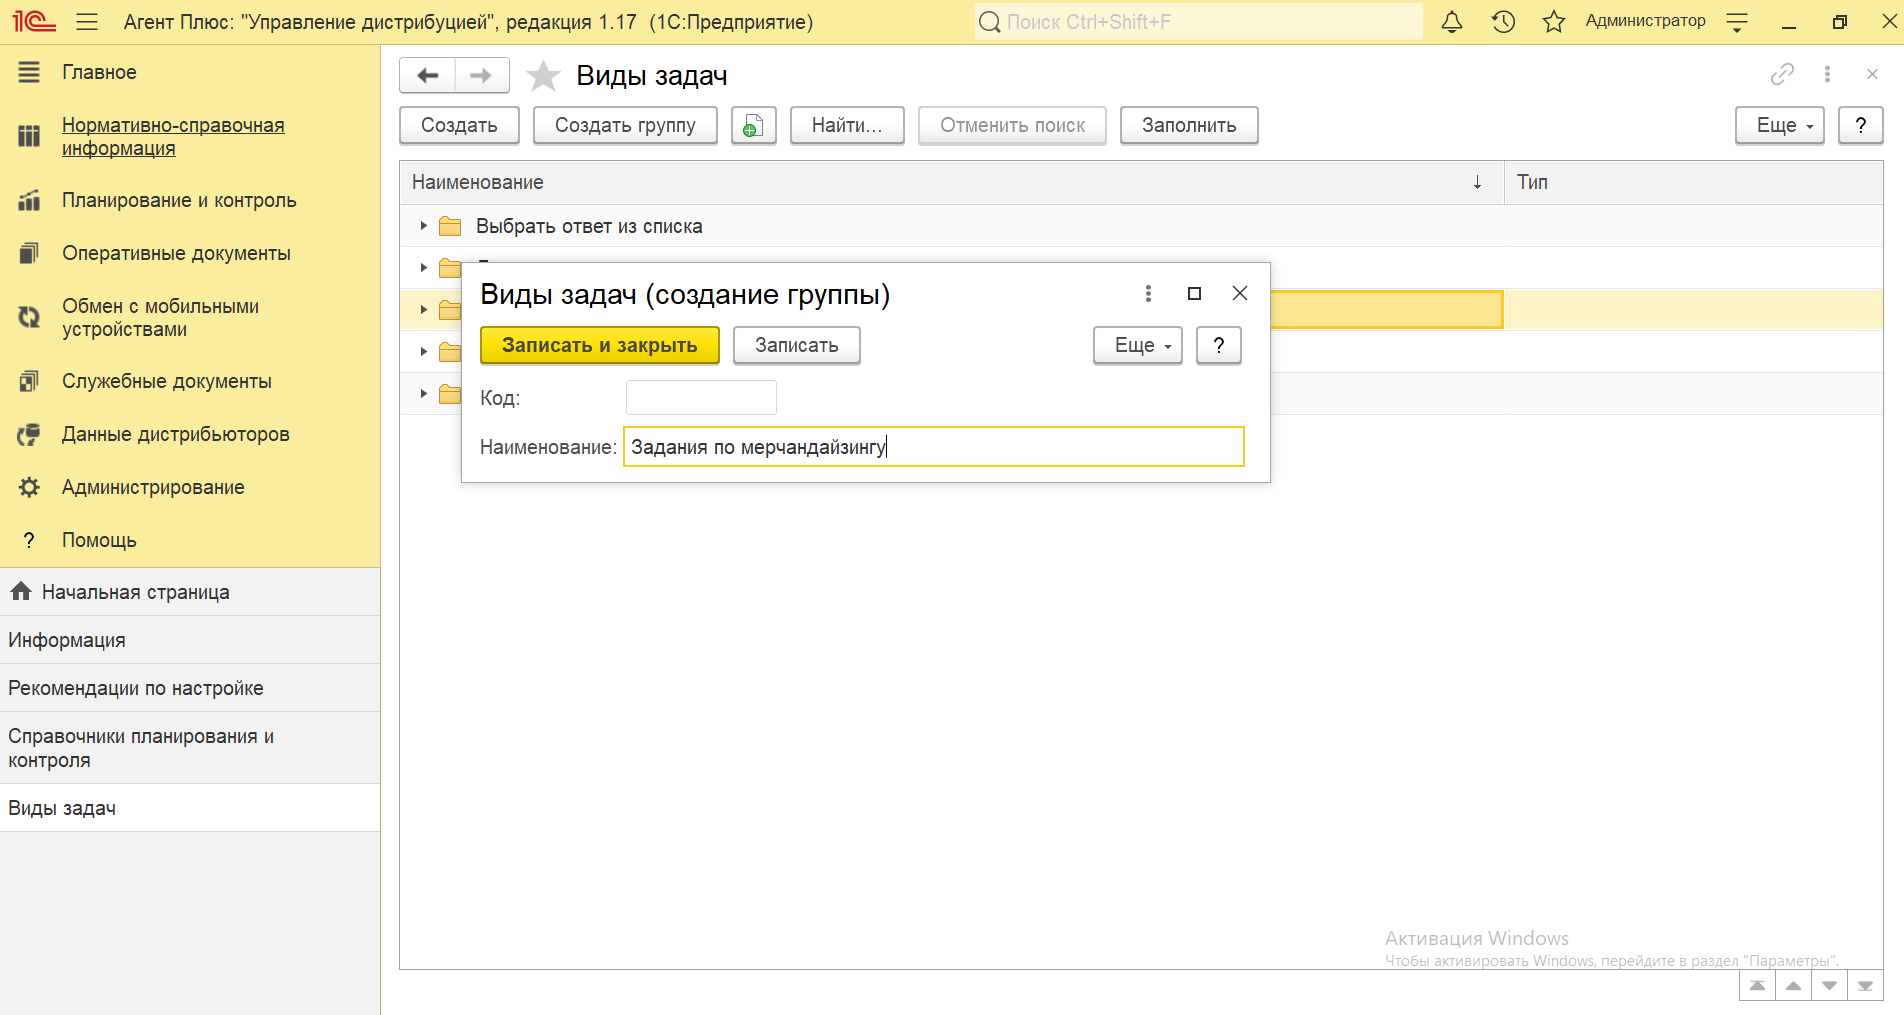Move list down one page arrow
The image size is (1904, 1015).
1829,986
